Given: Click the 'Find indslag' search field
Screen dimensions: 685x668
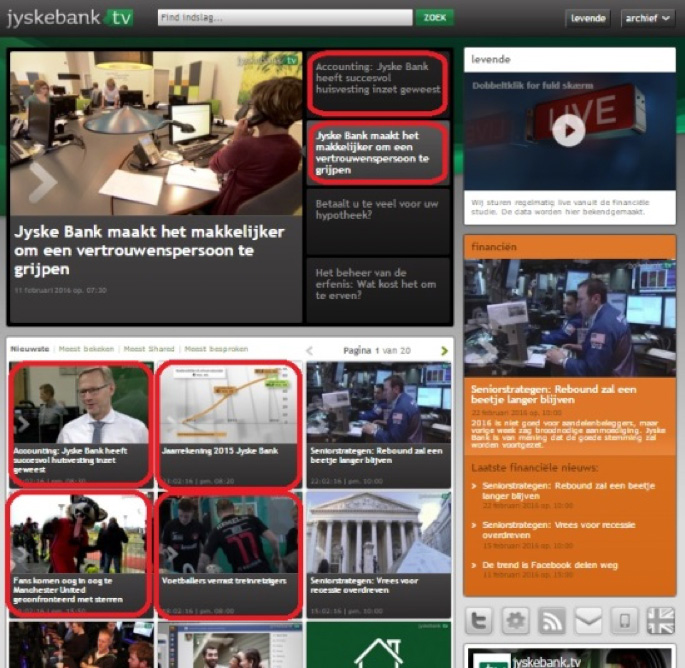Looking at the screenshot, I should click(285, 18).
